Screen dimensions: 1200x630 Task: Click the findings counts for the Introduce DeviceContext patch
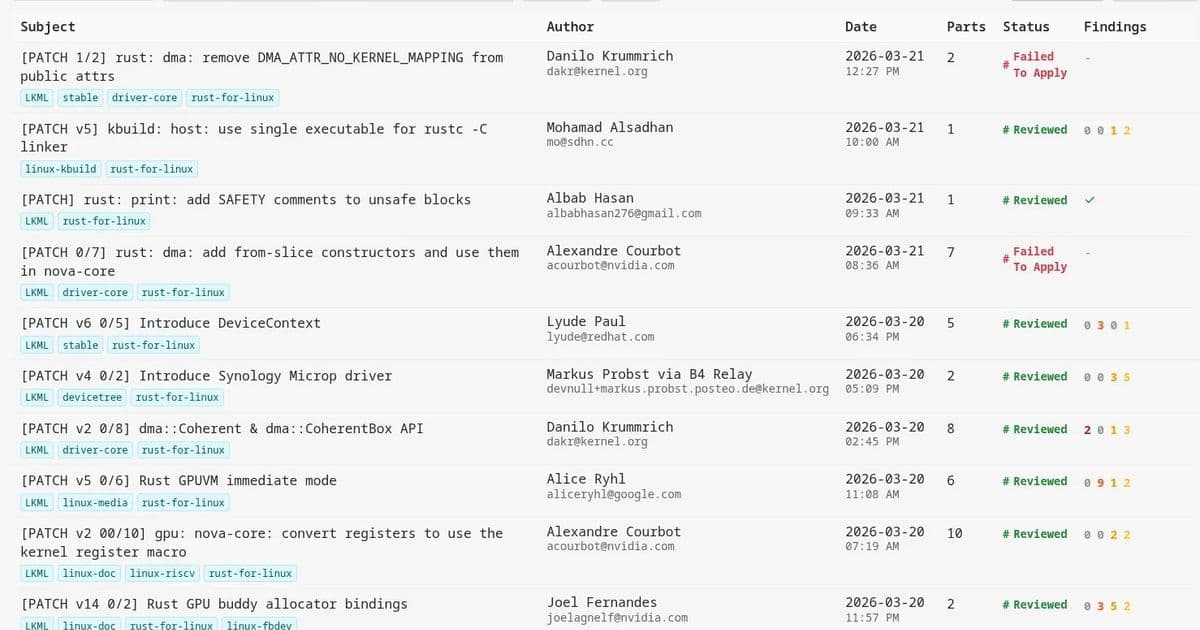[1107, 325]
